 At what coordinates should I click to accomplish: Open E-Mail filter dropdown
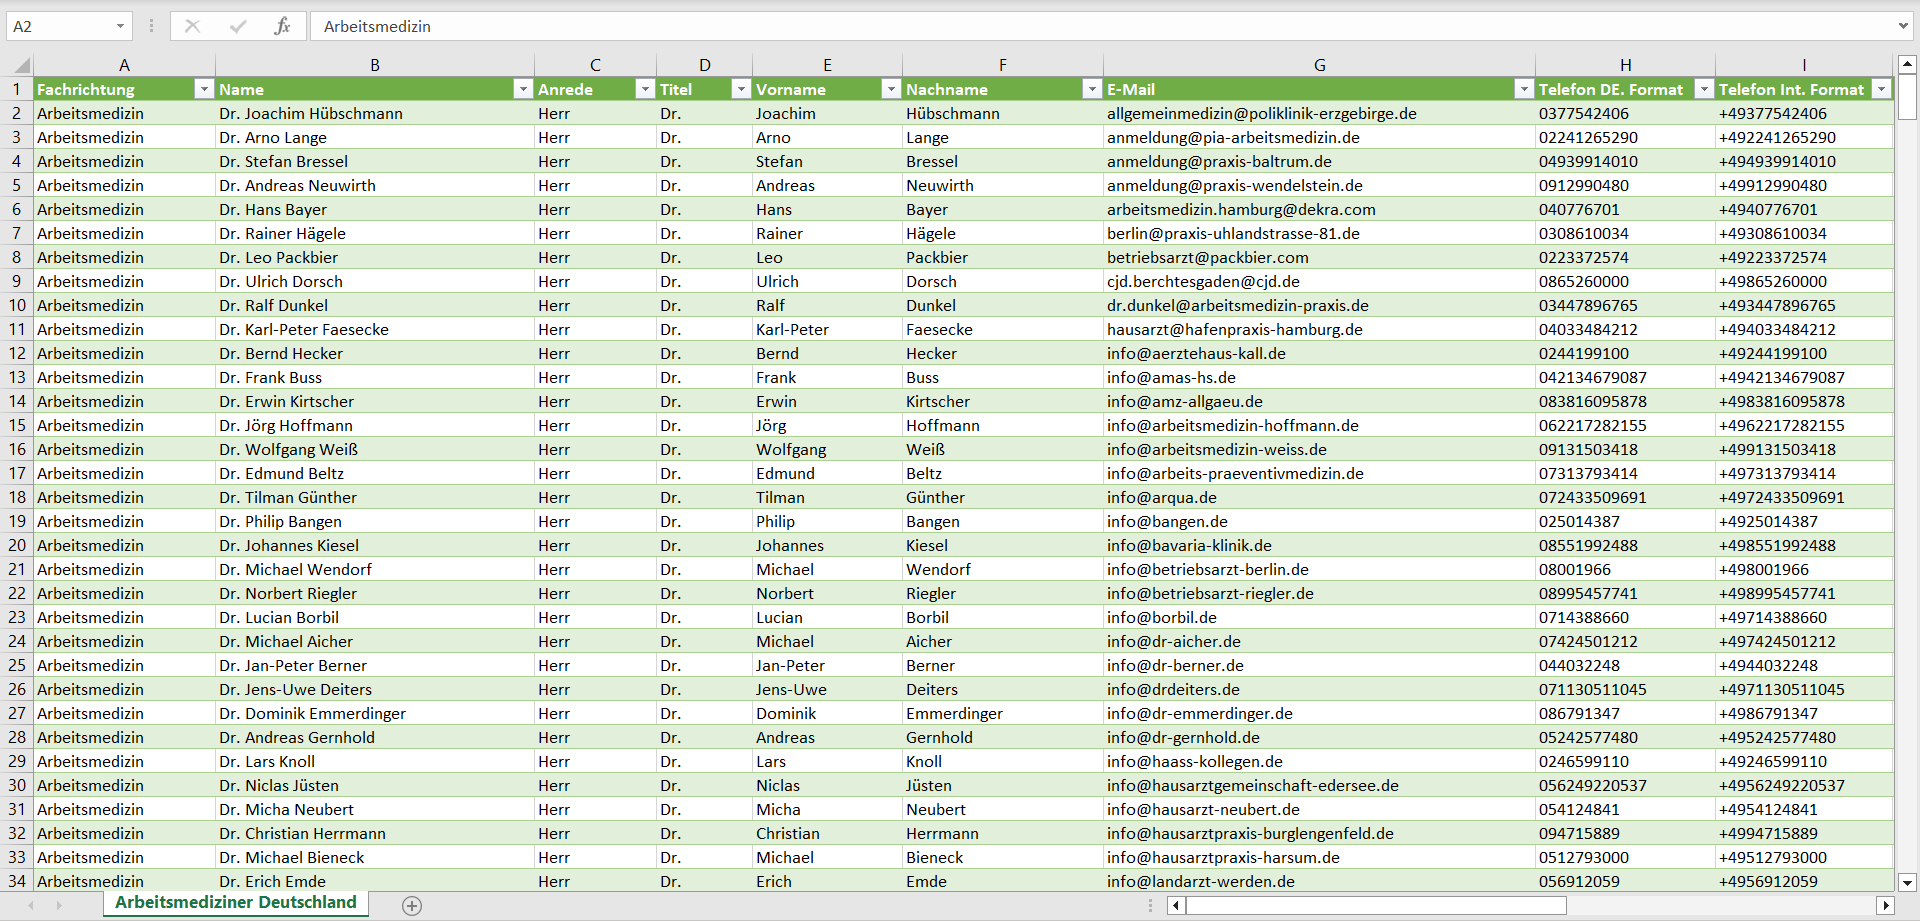[1524, 89]
